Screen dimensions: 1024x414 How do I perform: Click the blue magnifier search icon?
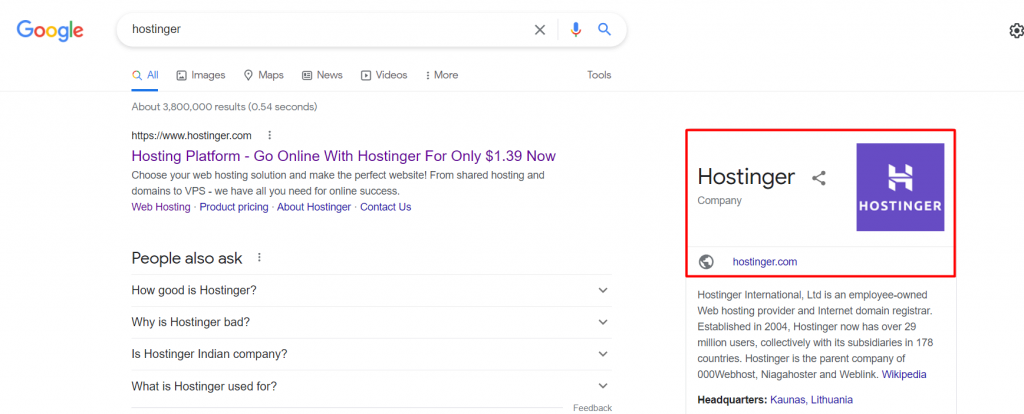[x=604, y=30]
